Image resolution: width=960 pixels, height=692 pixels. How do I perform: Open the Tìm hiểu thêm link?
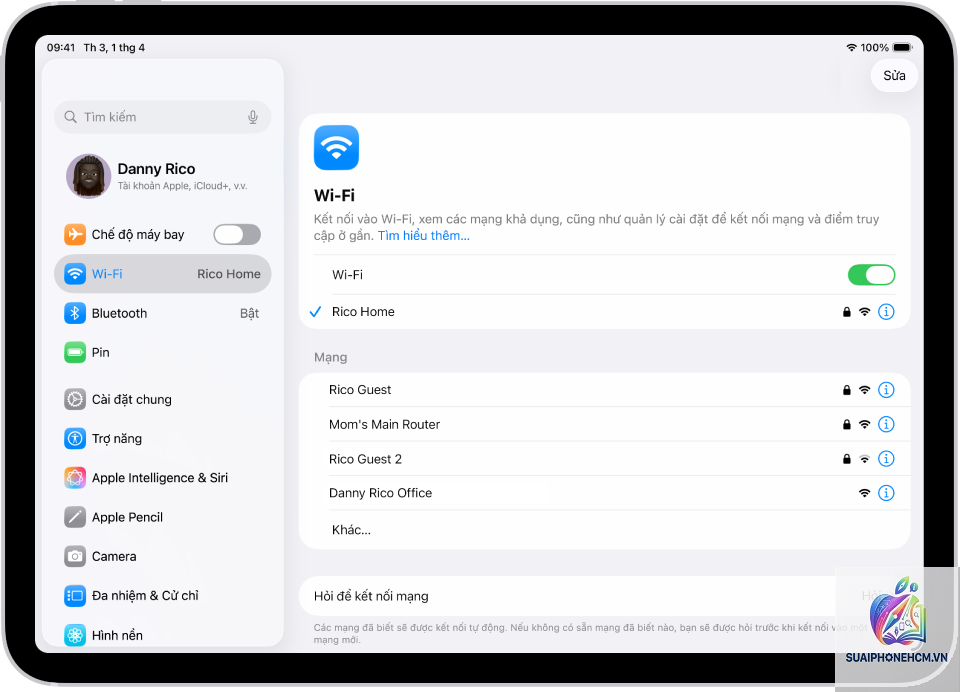coord(424,236)
